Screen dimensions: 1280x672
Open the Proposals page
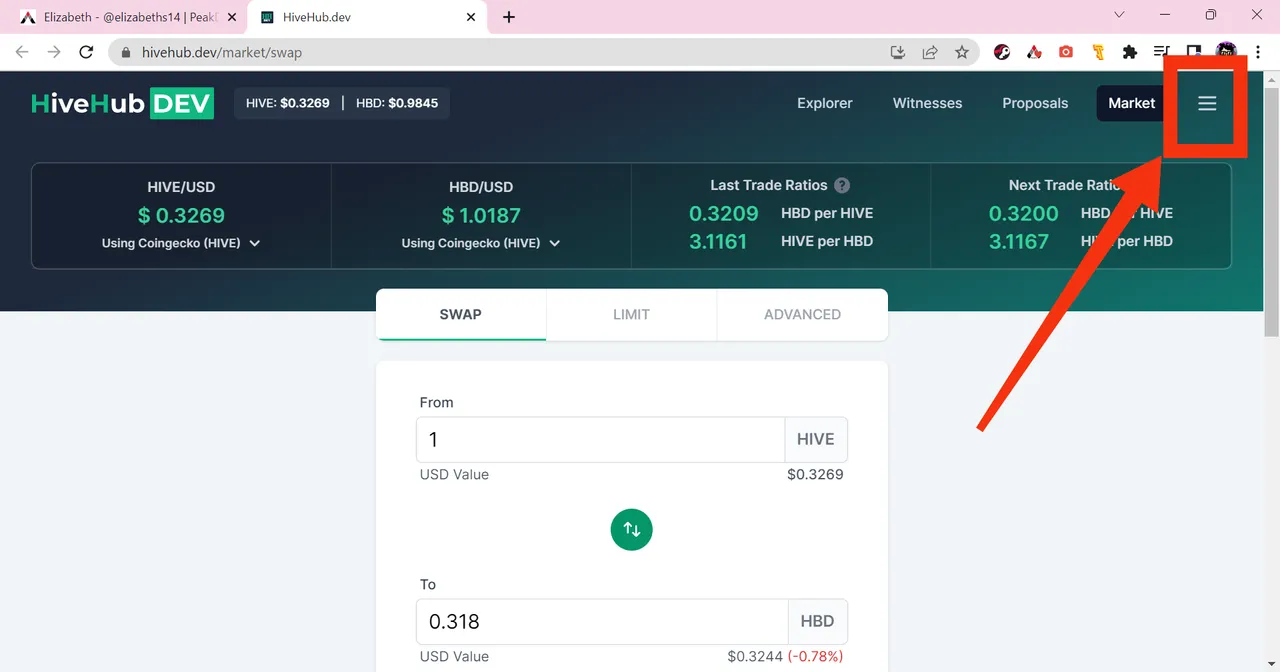click(x=1035, y=103)
